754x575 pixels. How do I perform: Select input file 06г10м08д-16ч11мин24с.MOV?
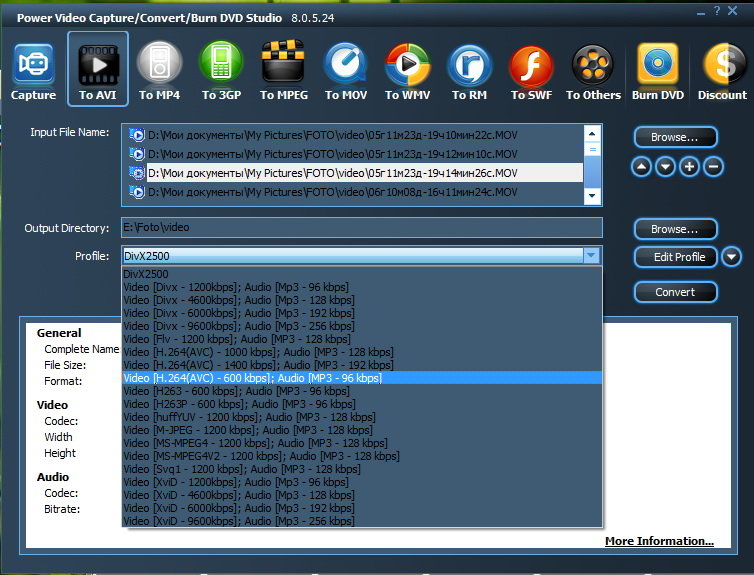click(x=355, y=192)
